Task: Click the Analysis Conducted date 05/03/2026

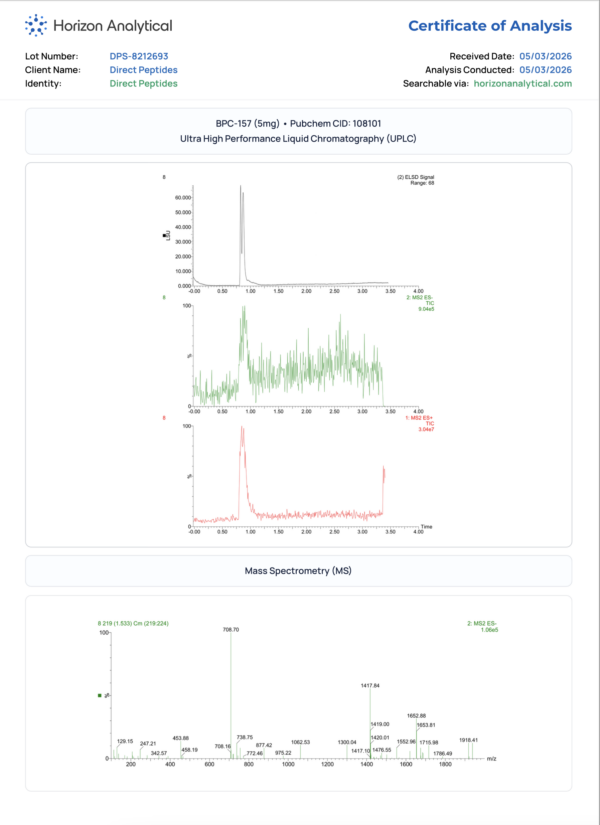Action: tap(545, 70)
